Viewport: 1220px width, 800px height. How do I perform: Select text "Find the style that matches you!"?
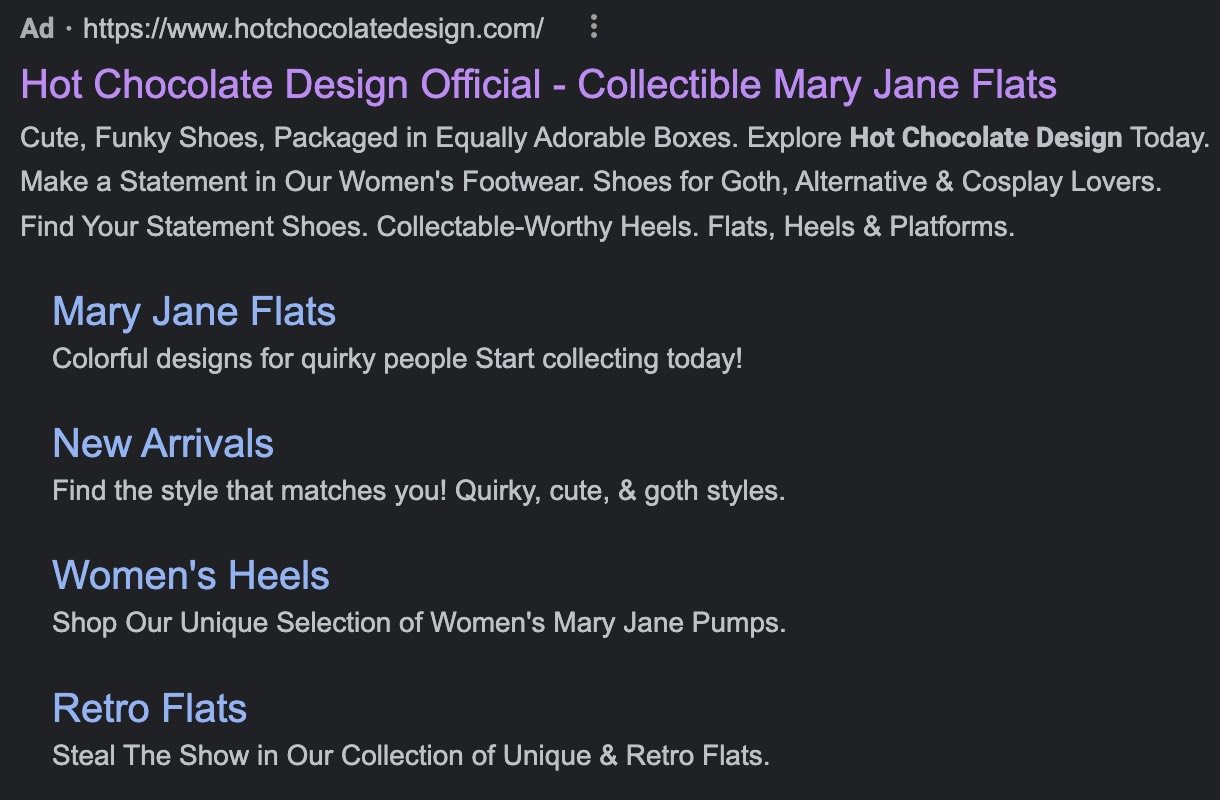(x=250, y=491)
